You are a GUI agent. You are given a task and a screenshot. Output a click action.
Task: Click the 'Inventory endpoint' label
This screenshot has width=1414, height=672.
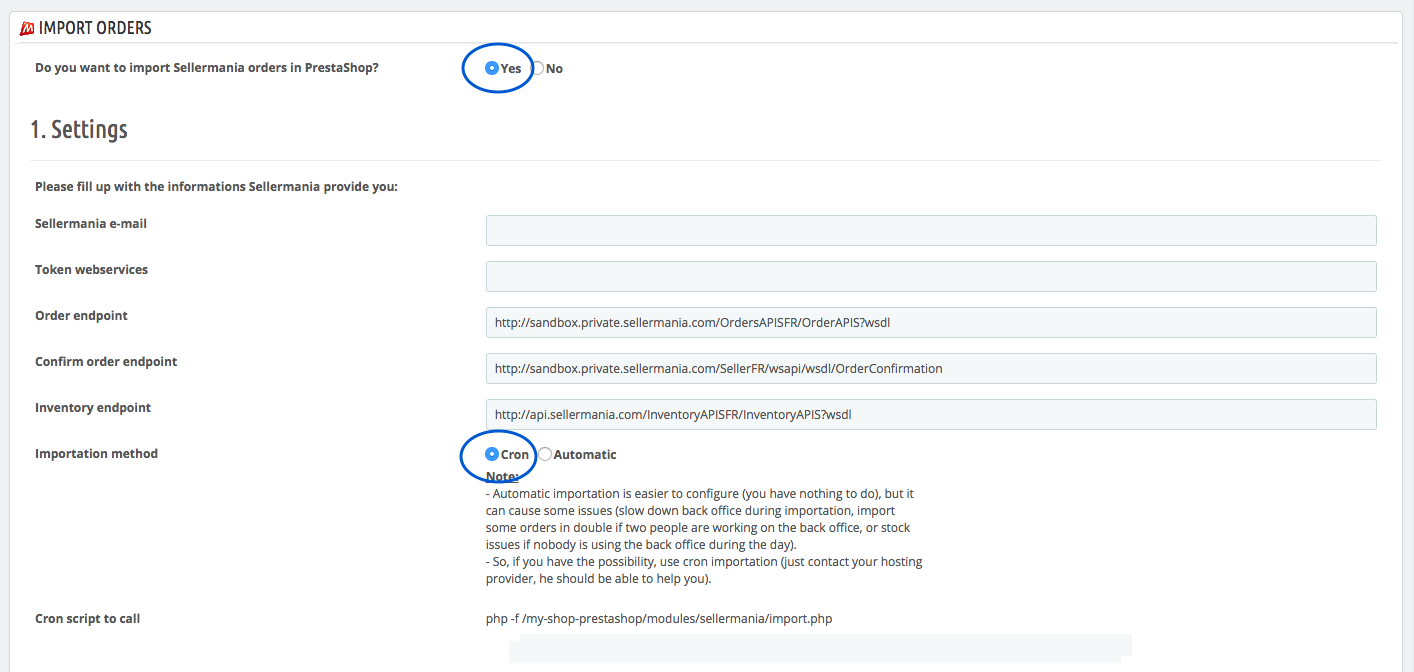(x=93, y=407)
